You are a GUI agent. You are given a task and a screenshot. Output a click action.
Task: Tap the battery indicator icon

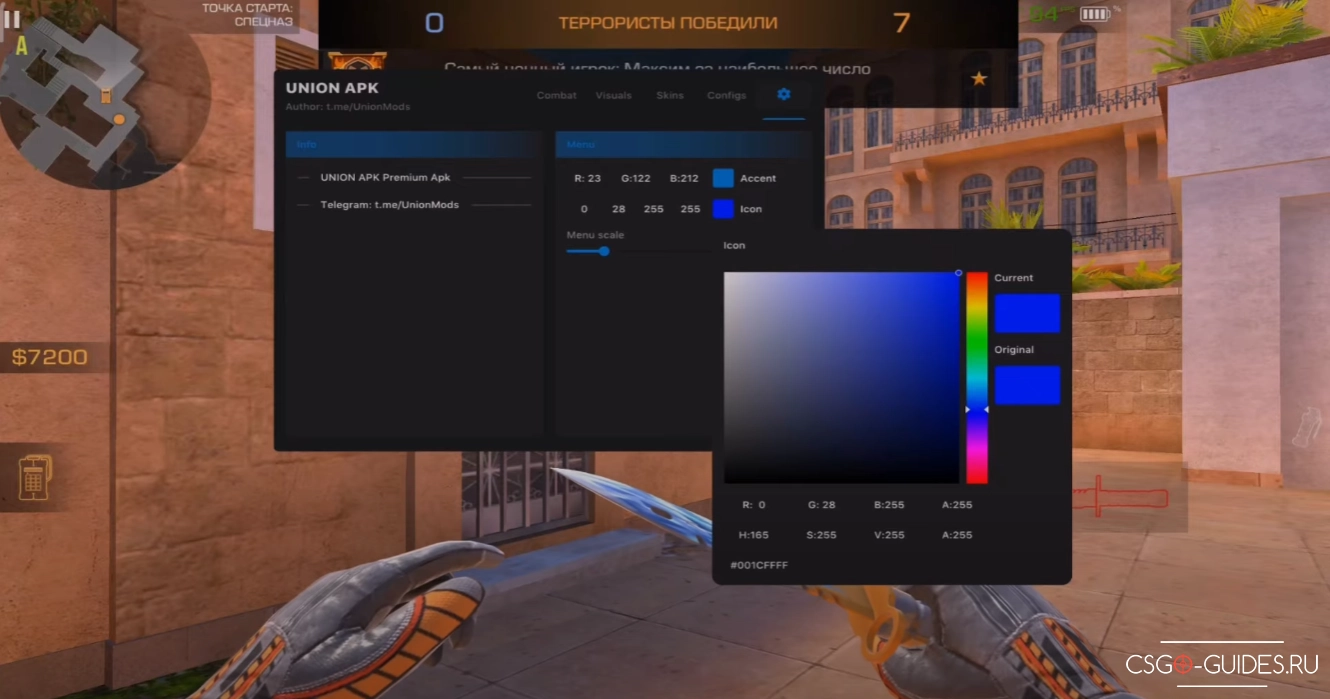point(1095,14)
